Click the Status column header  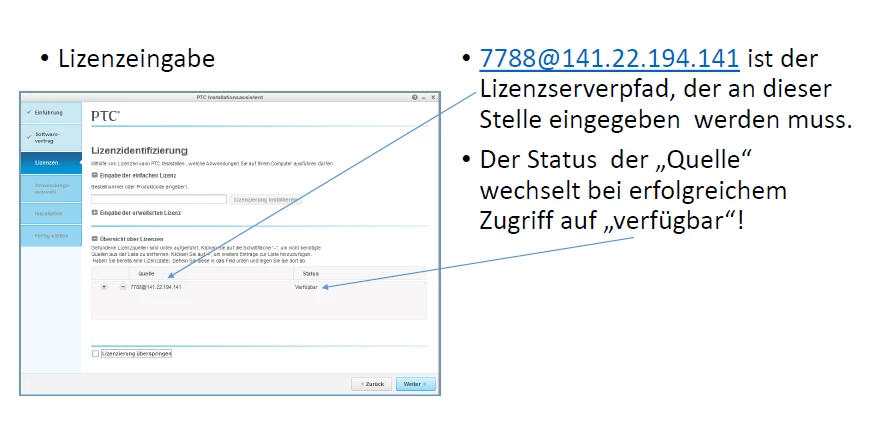[360, 274]
